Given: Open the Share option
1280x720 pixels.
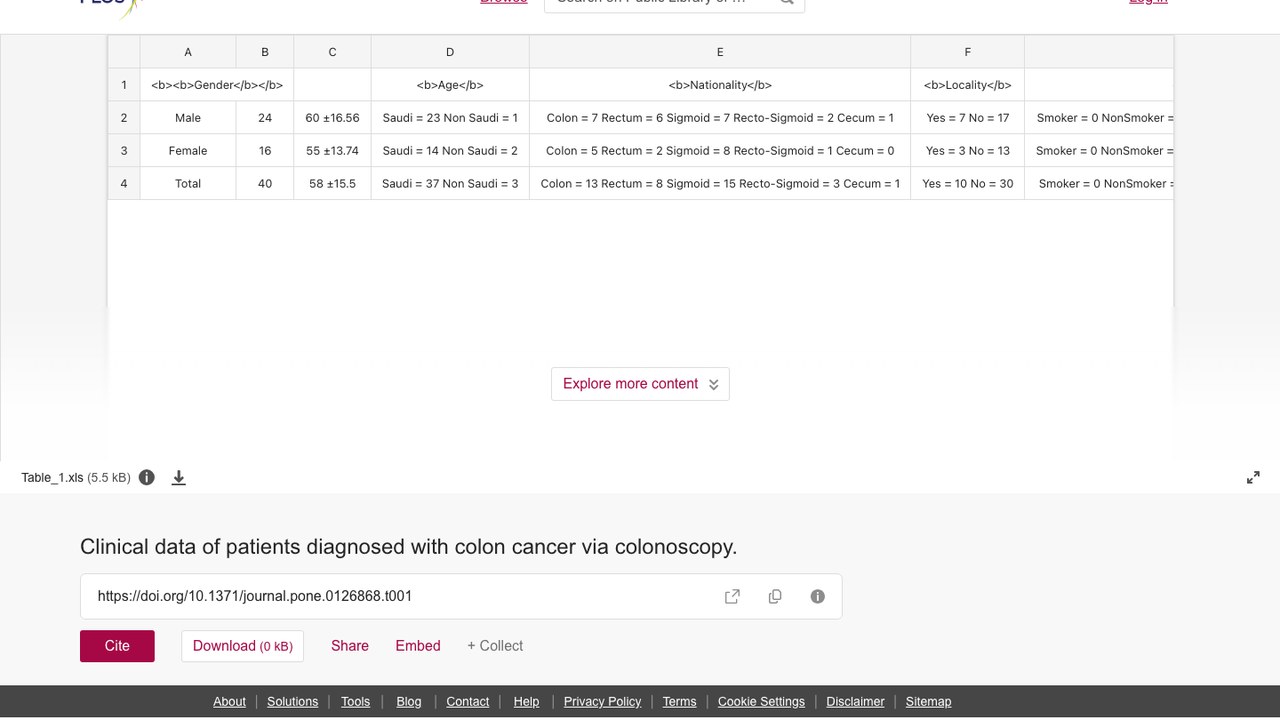Looking at the screenshot, I should coord(350,646).
